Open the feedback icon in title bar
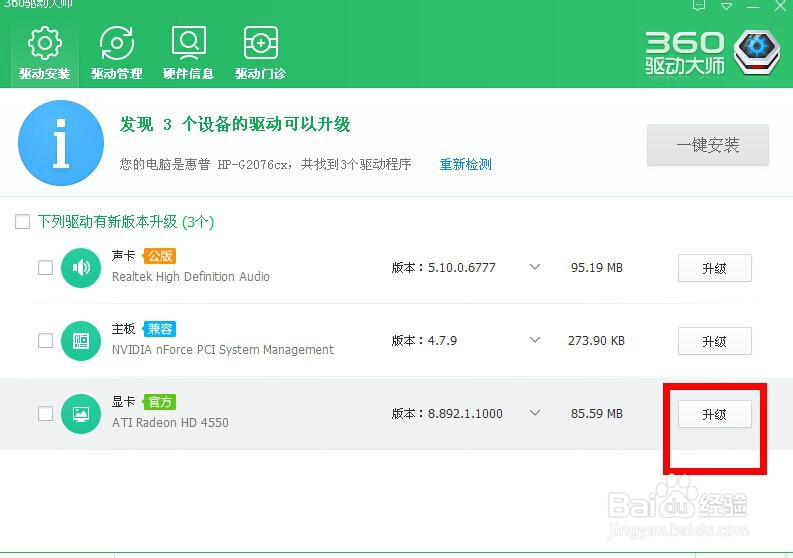This screenshot has width=793, height=558. (x=699, y=6)
